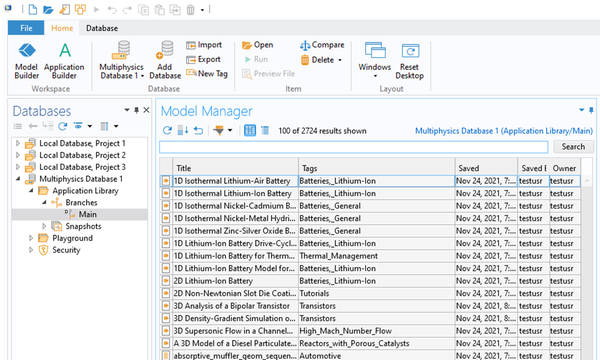Viewport: 600px width, 360px height.
Task: Click the Search button
Action: (x=573, y=147)
